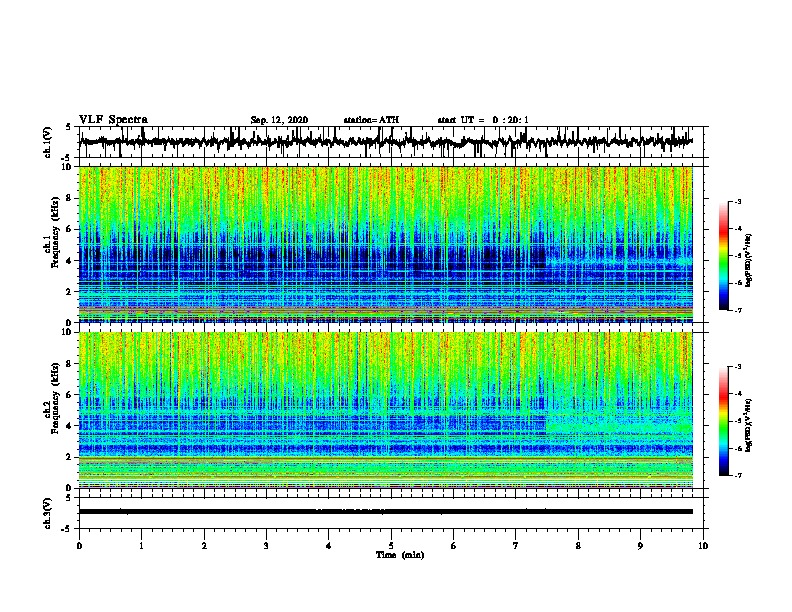Click the ch.2 spectrogram panel
Image resolution: width=792 pixels, height=612 pixels.
pyautogui.click(x=385, y=410)
